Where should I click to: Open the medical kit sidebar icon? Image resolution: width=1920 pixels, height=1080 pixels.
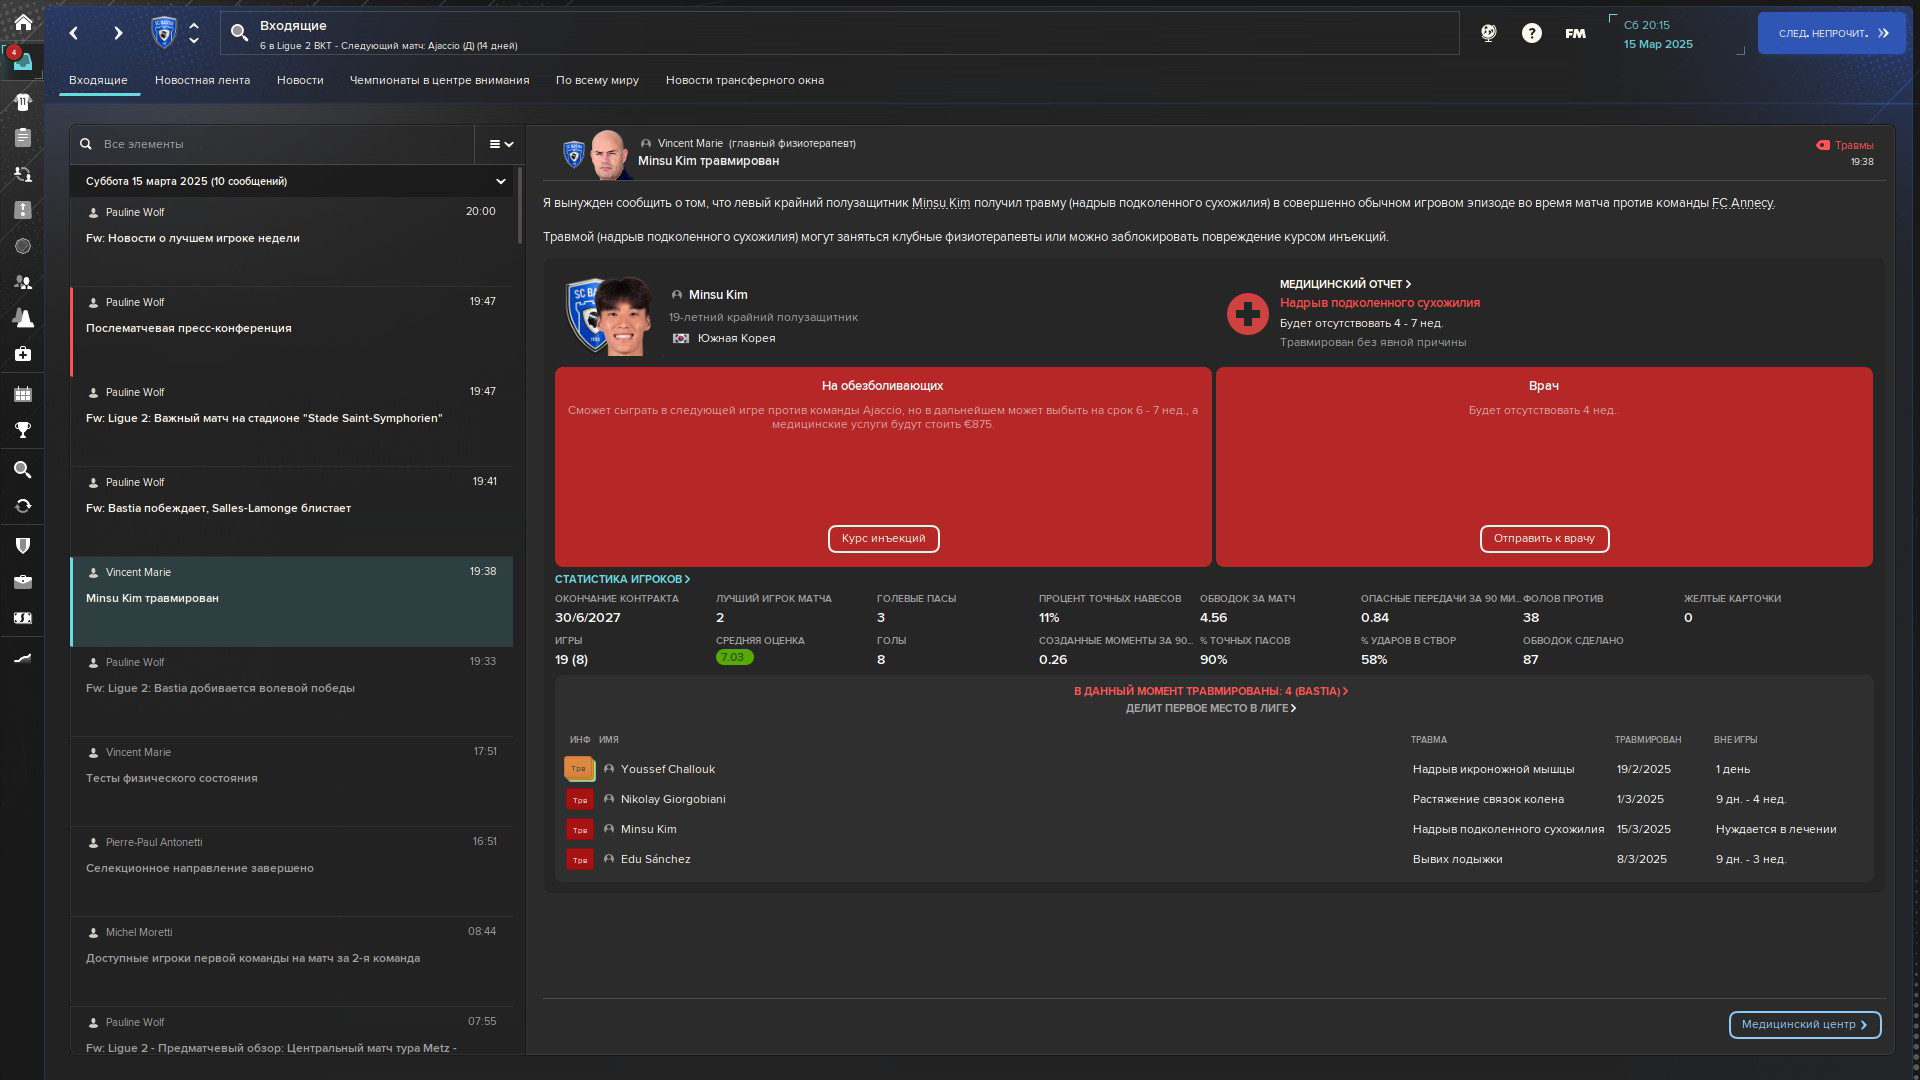22,354
